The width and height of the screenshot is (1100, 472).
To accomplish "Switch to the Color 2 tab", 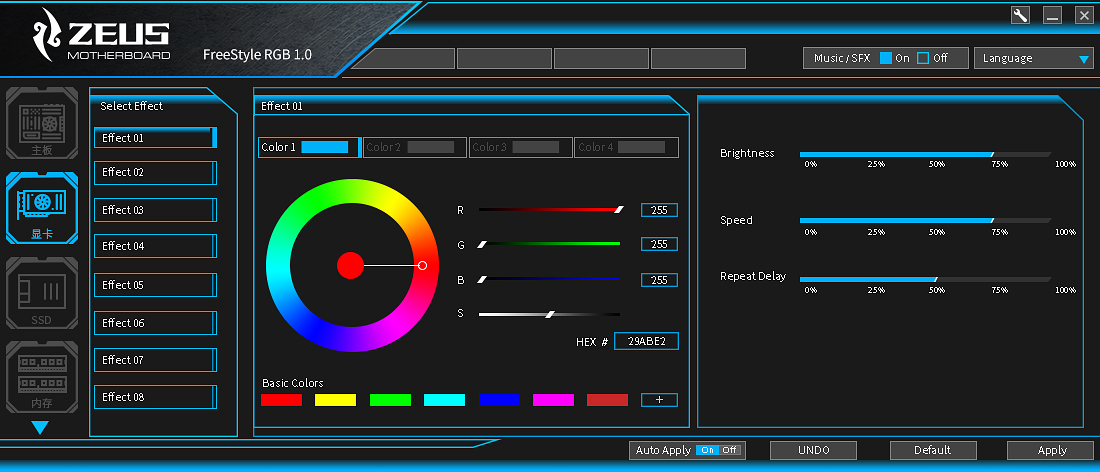I will pyautogui.click(x=414, y=148).
